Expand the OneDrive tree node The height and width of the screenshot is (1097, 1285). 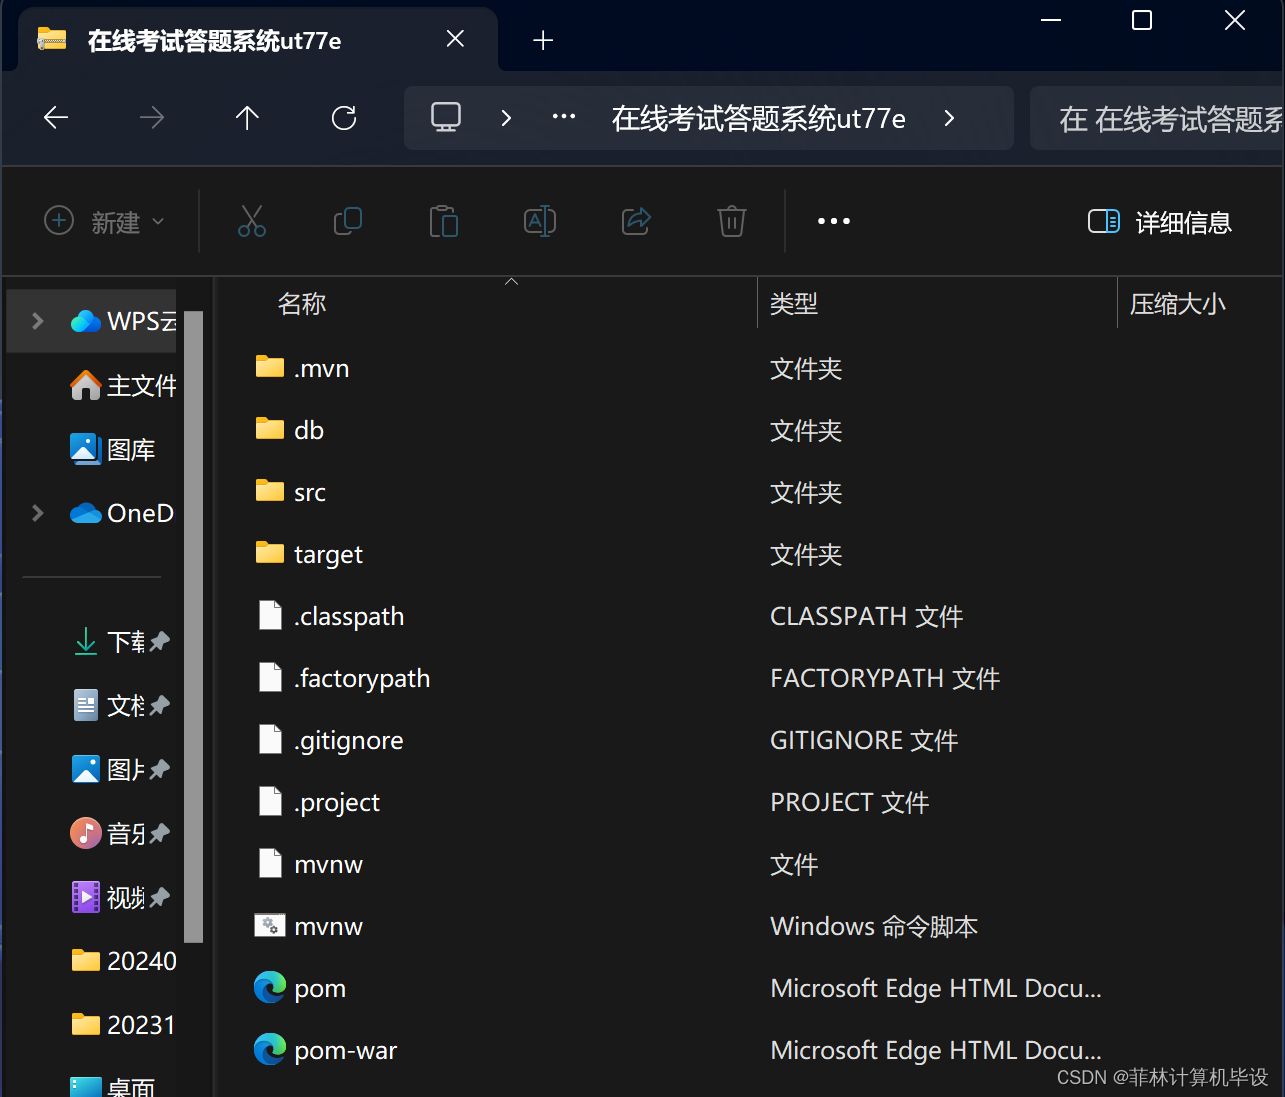coord(37,513)
